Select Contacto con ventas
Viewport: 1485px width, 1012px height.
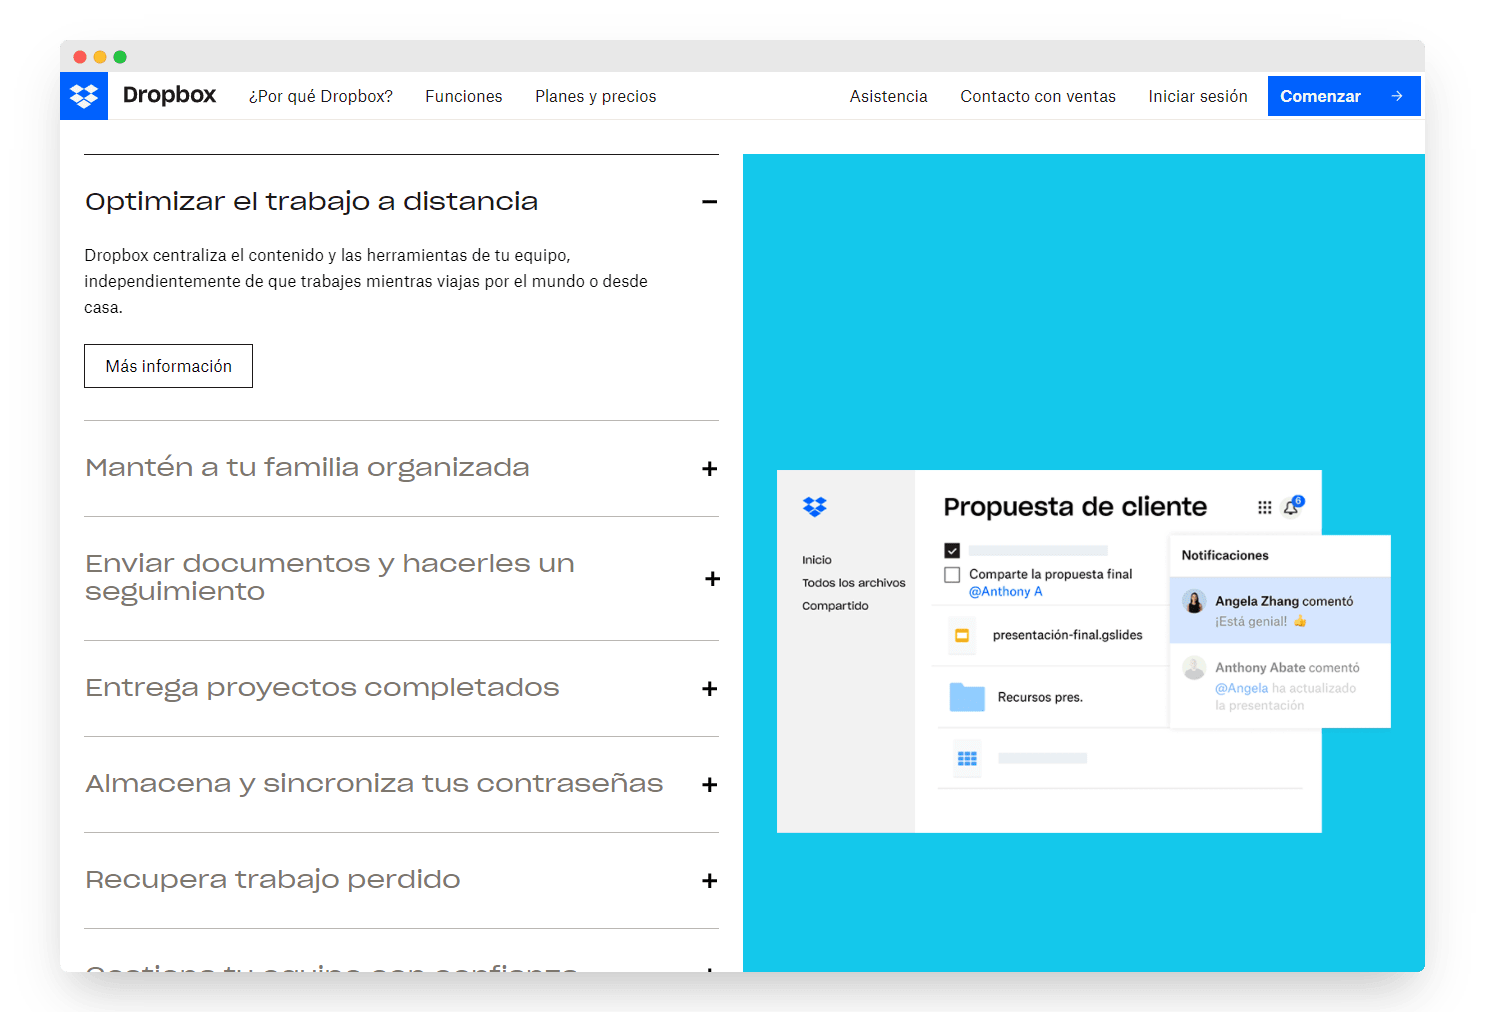[x=1038, y=96]
